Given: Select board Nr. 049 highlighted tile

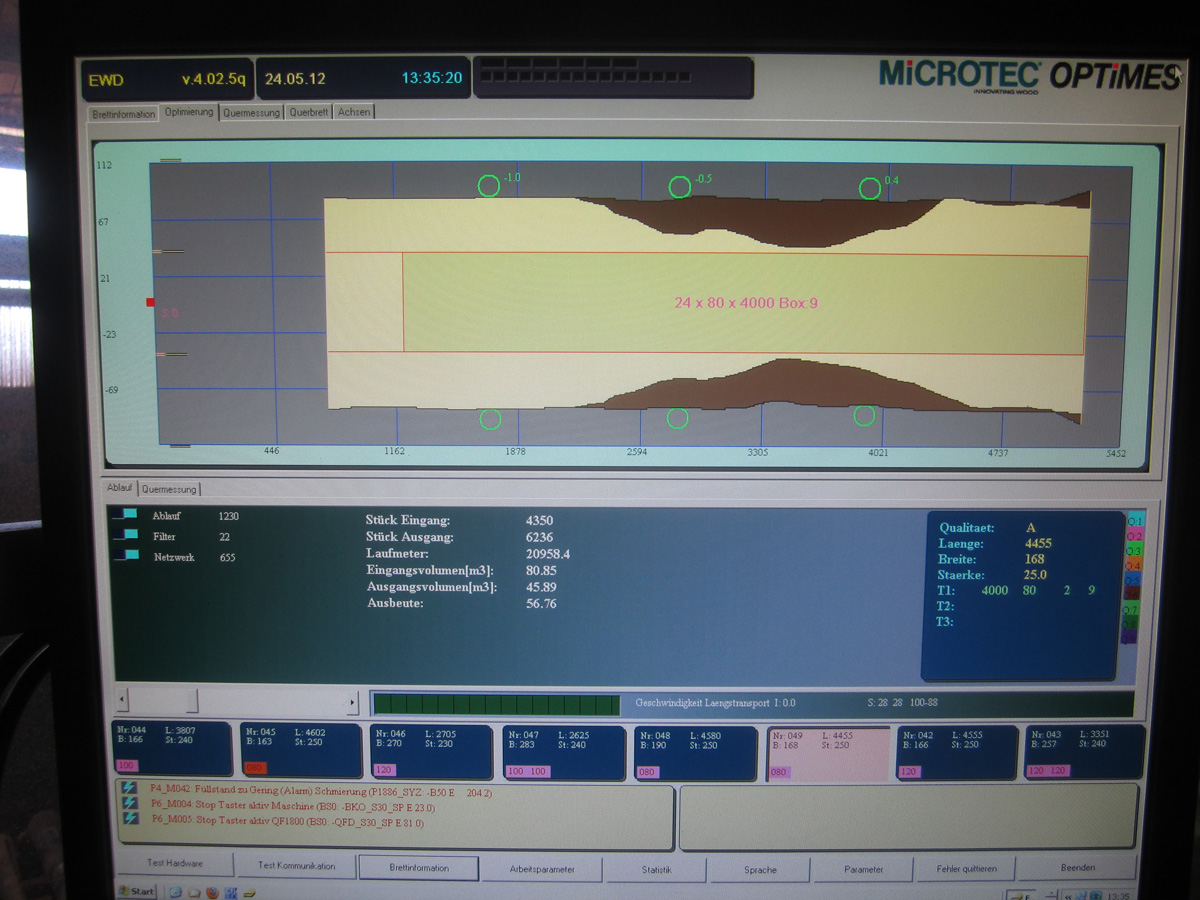Looking at the screenshot, I should coord(828,753).
